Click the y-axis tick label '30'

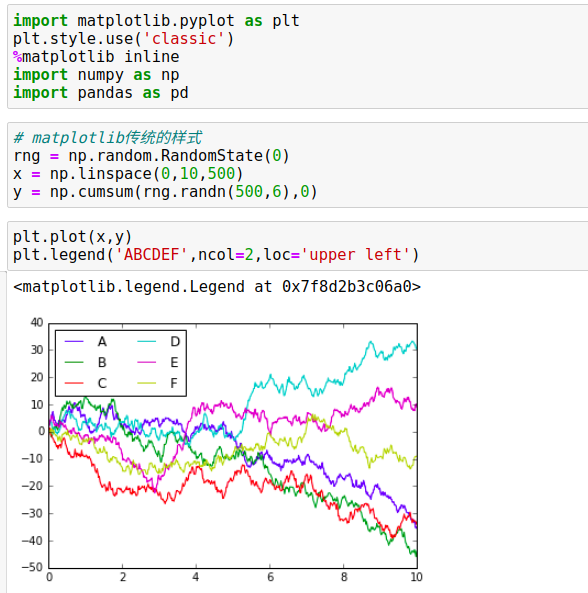coord(37,350)
